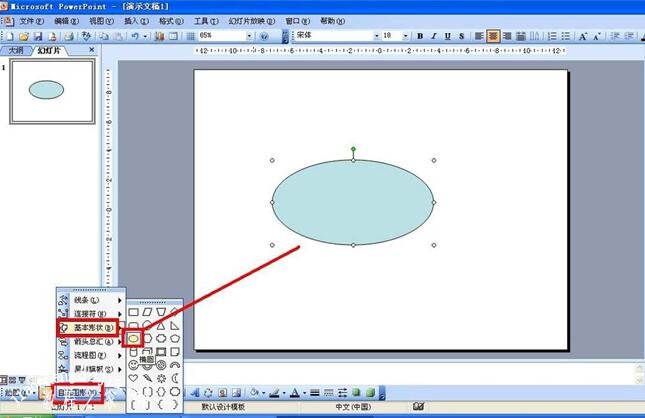
Task: Switch to the 大纲 outline tab
Action: point(16,51)
